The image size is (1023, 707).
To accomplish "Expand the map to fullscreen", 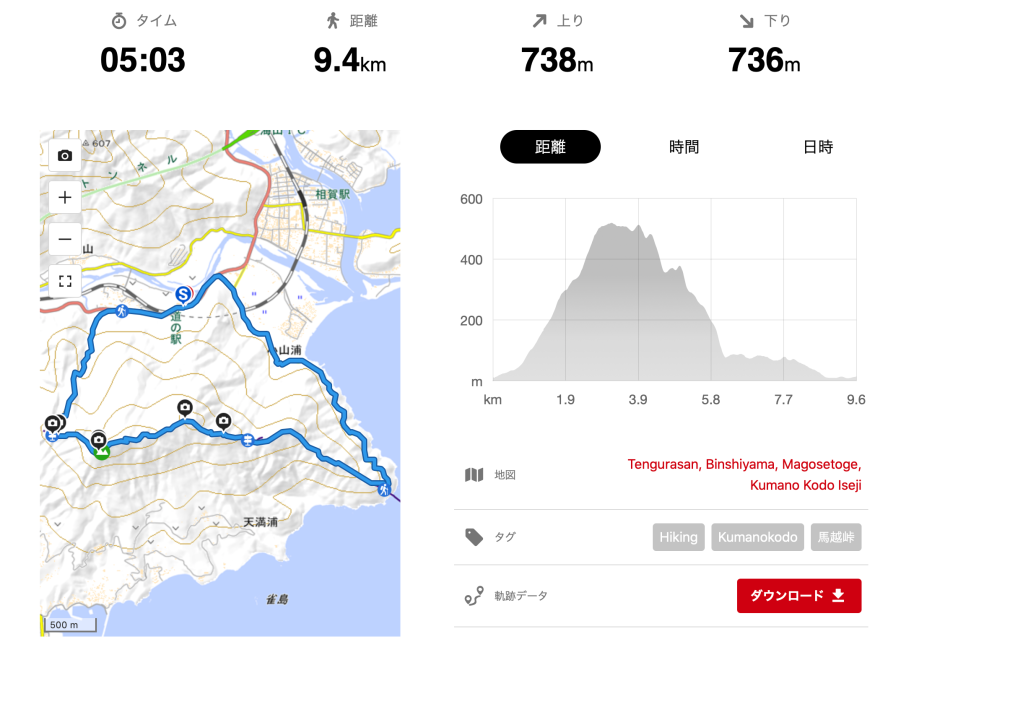I will click(x=65, y=281).
